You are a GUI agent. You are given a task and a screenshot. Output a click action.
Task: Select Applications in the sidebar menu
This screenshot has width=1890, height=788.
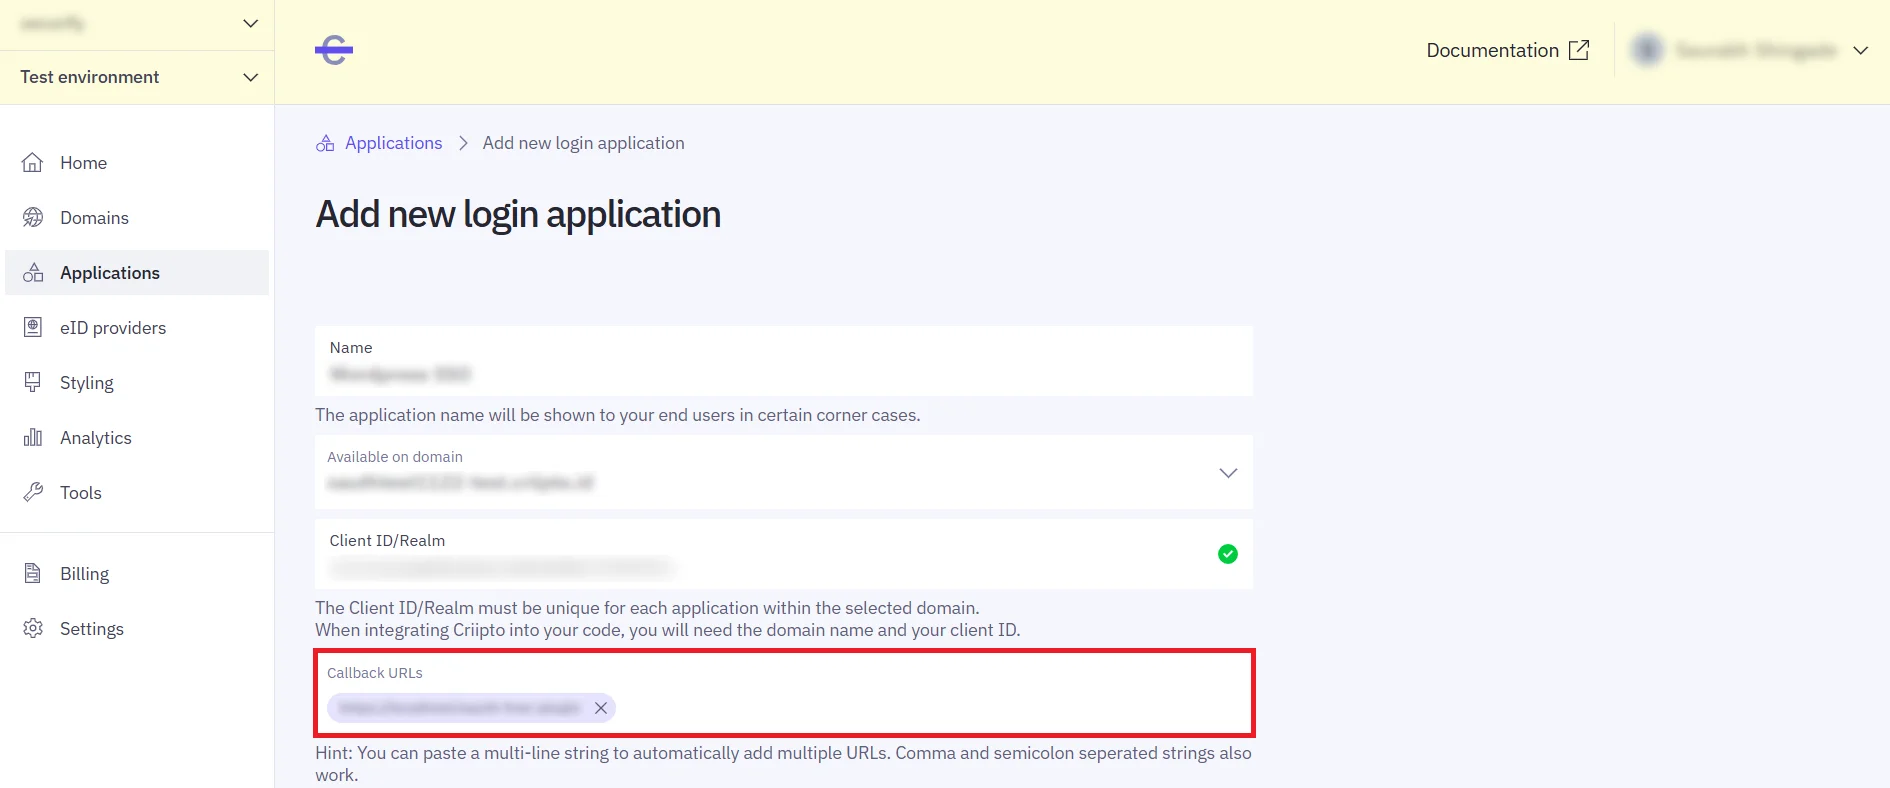[110, 273]
